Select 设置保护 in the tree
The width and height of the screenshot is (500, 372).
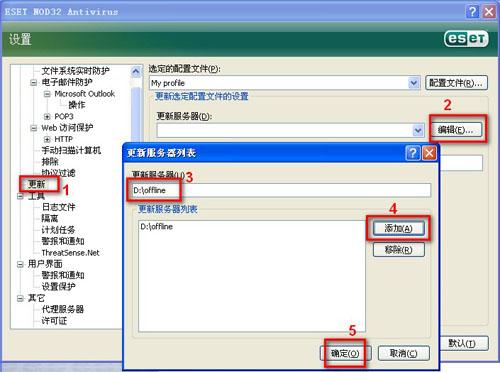pyautogui.click(x=58, y=287)
